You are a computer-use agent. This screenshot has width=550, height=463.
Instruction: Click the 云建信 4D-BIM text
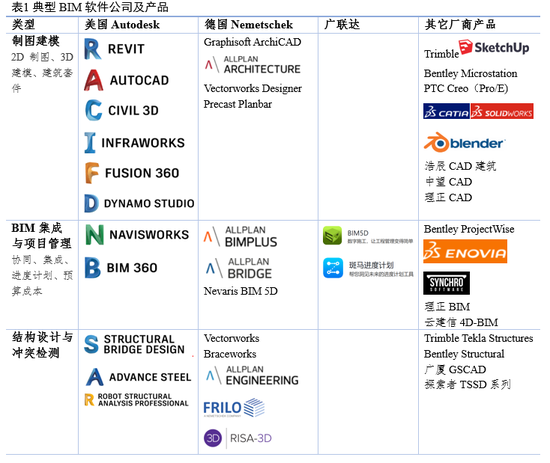click(461, 322)
